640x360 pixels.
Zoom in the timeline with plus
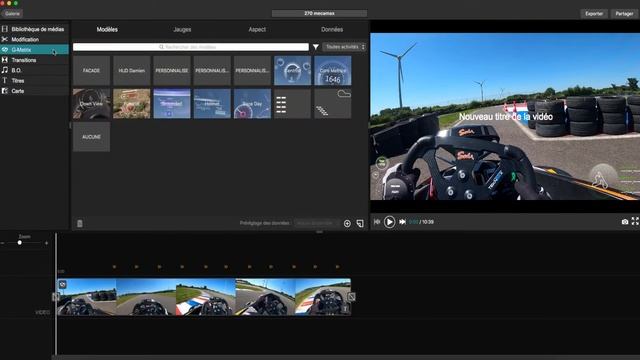47,243
